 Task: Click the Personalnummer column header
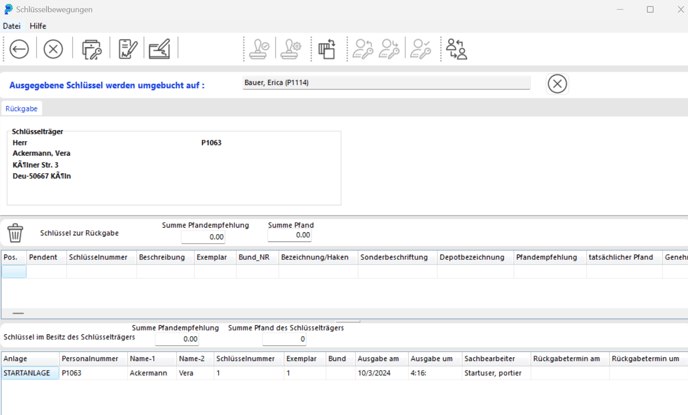(93, 359)
